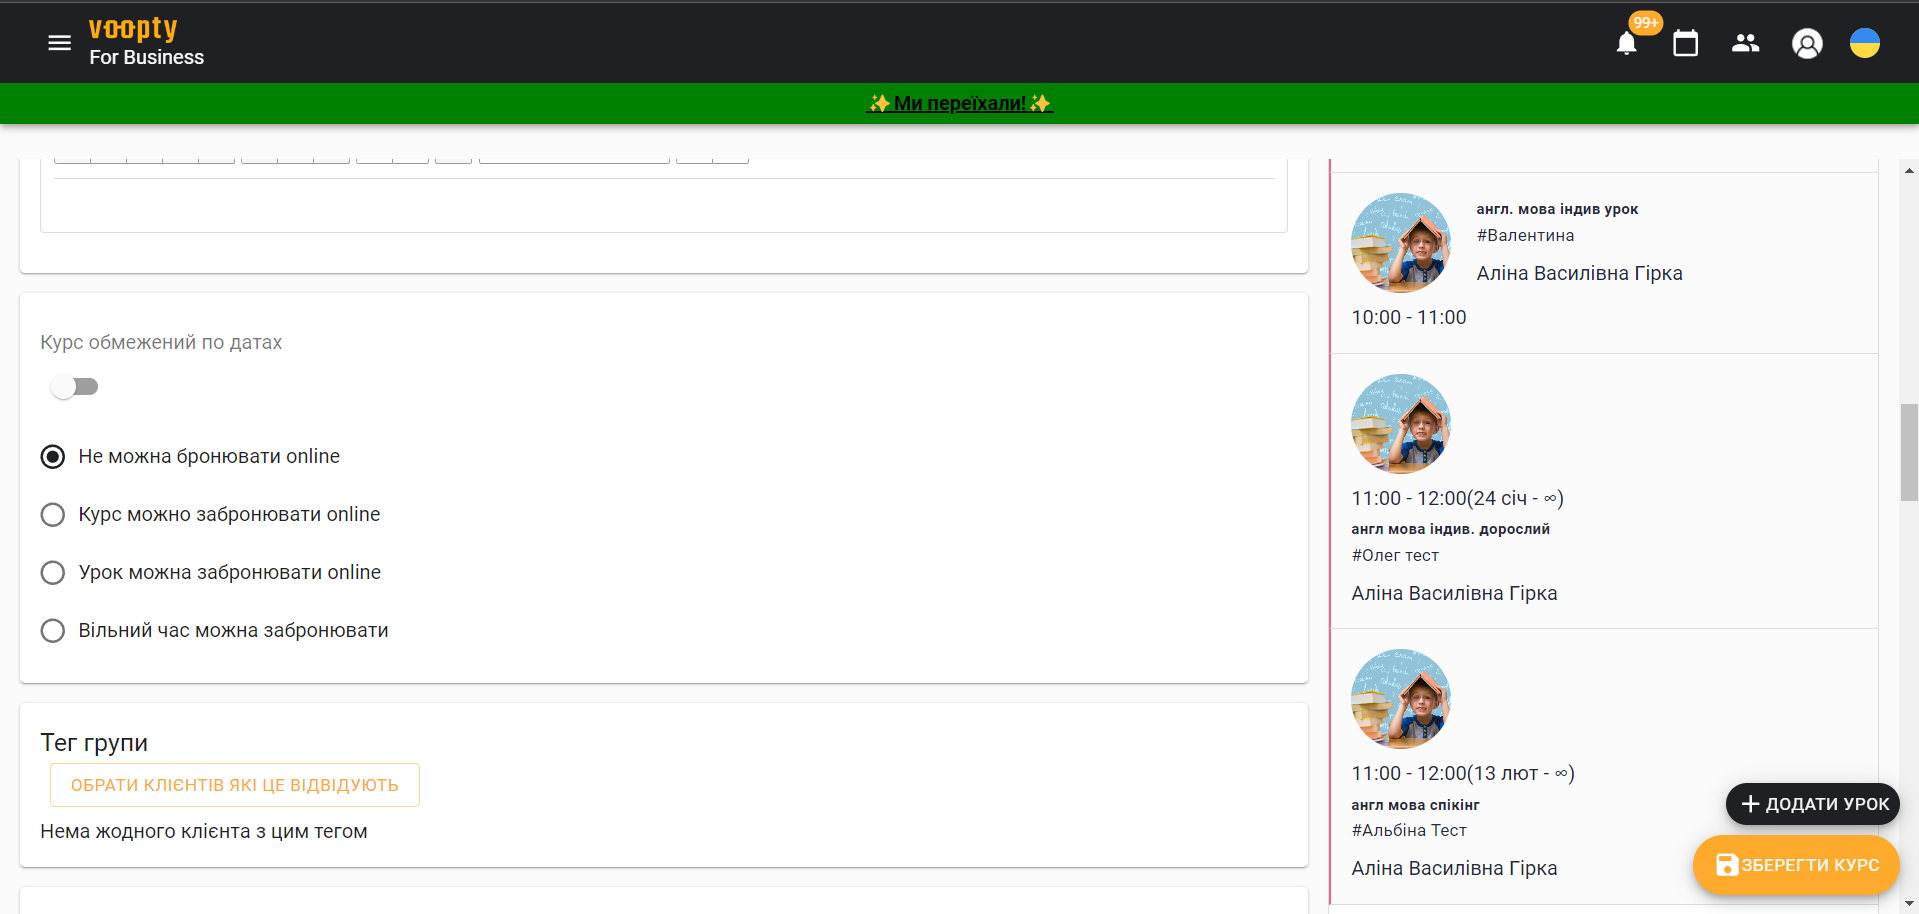
Task: Open the Ми переїхали banner link
Action: [959, 103]
